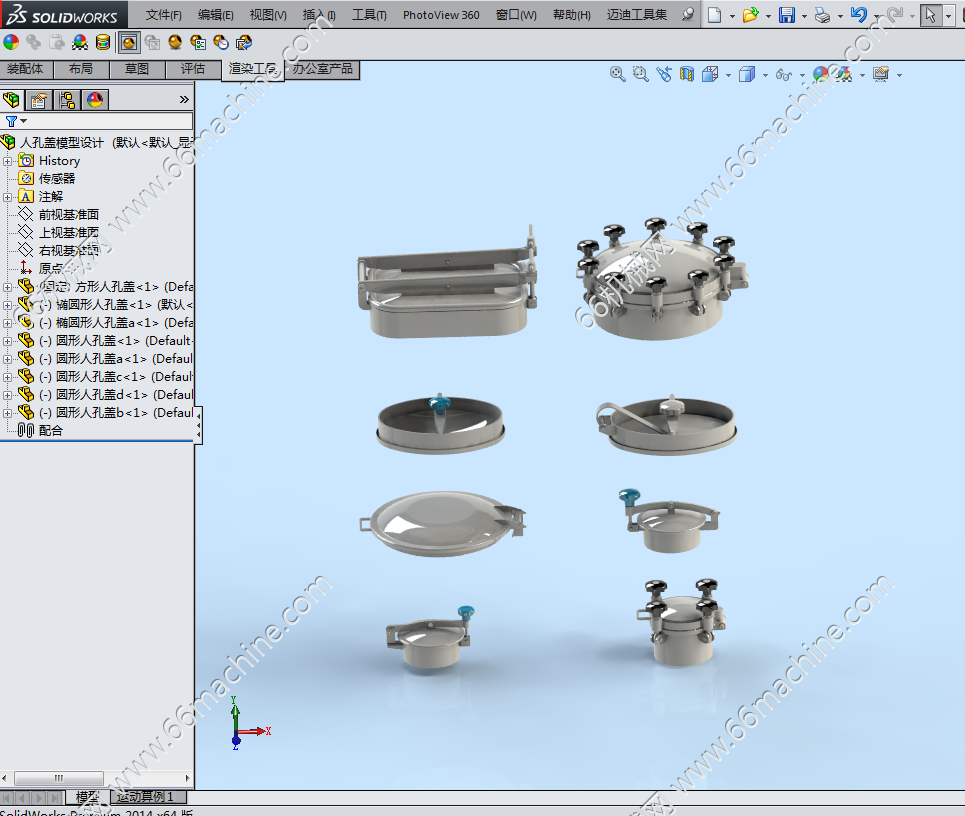
Task: Click the Schedule Render clock icon
Action: tap(221, 42)
